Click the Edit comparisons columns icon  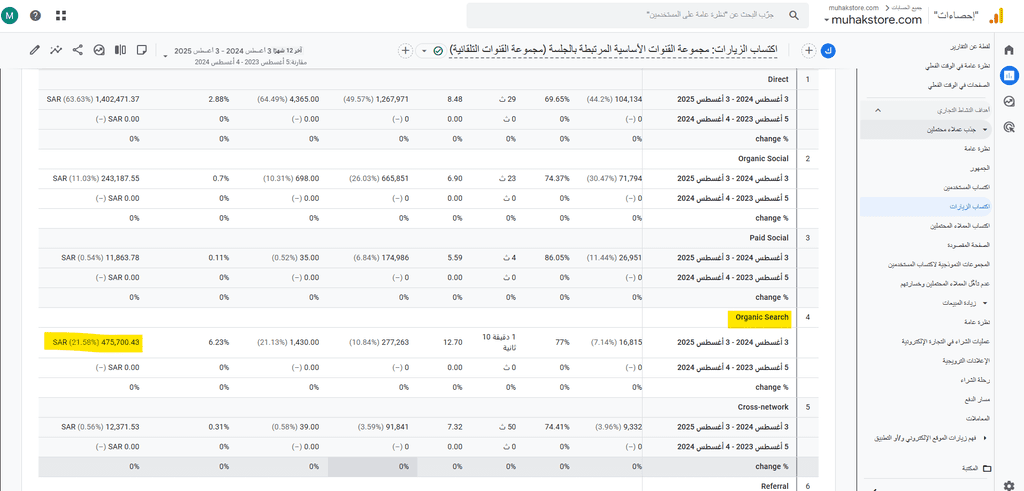click(121, 50)
